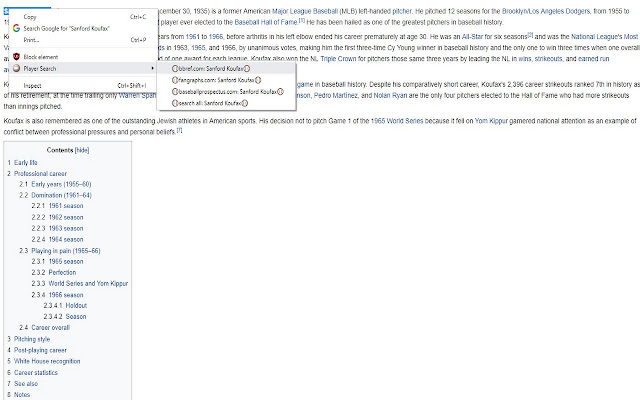Open the Baseball Hall of Fame link
This screenshot has width=640, height=400.
point(266,22)
